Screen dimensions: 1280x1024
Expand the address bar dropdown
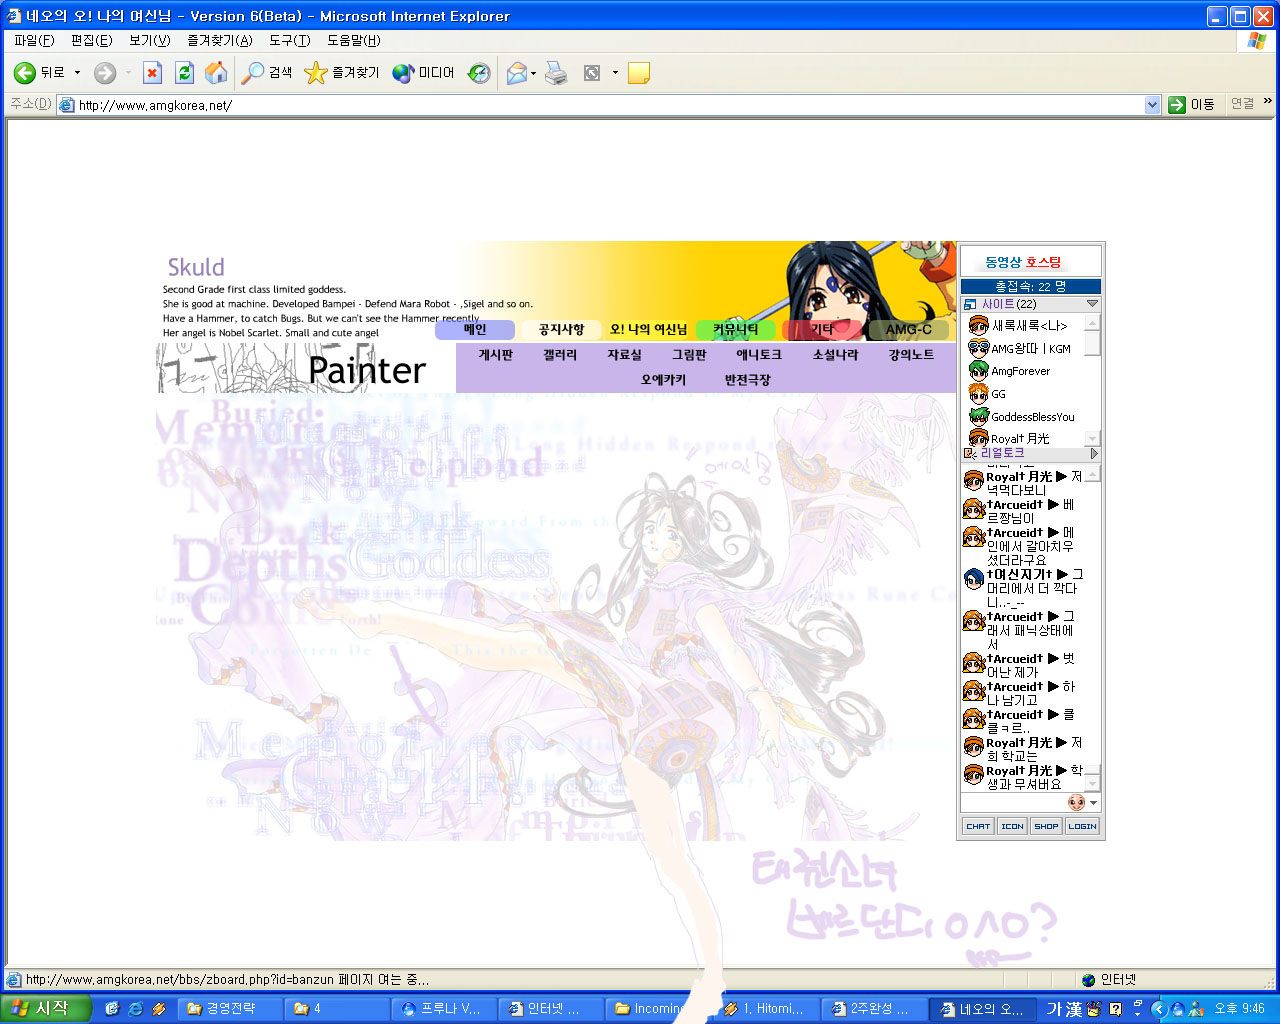[1152, 105]
